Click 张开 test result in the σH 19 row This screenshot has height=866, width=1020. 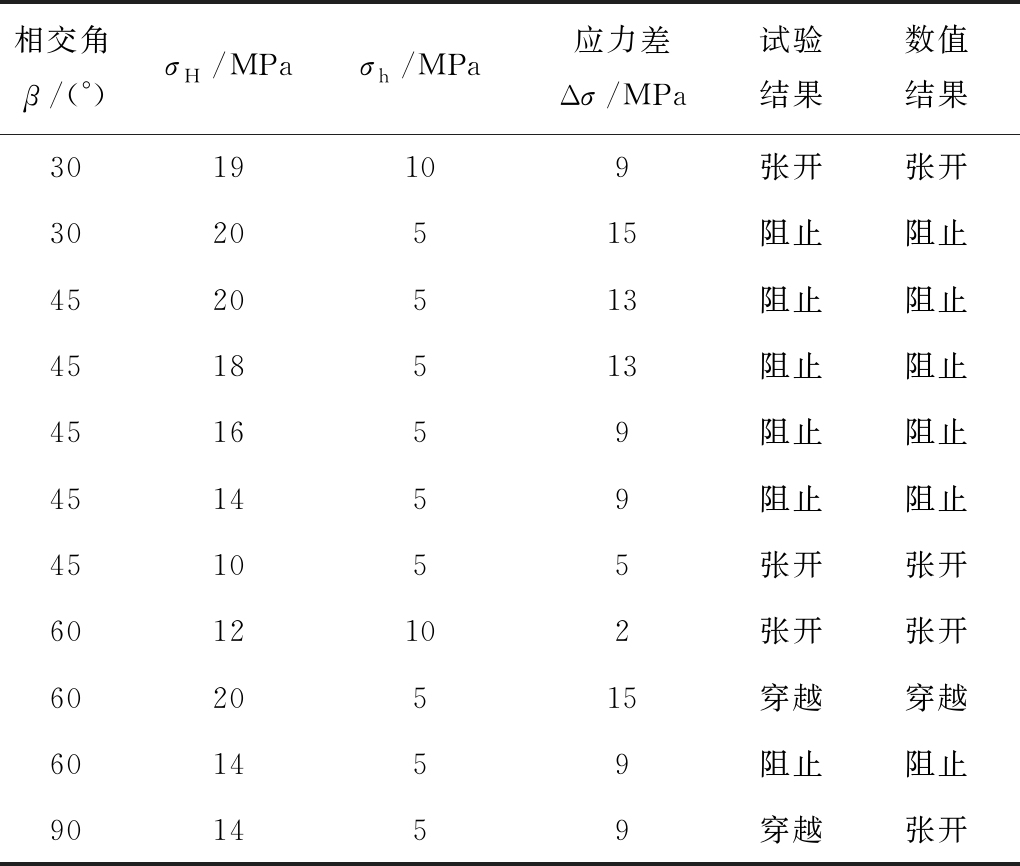791,167
